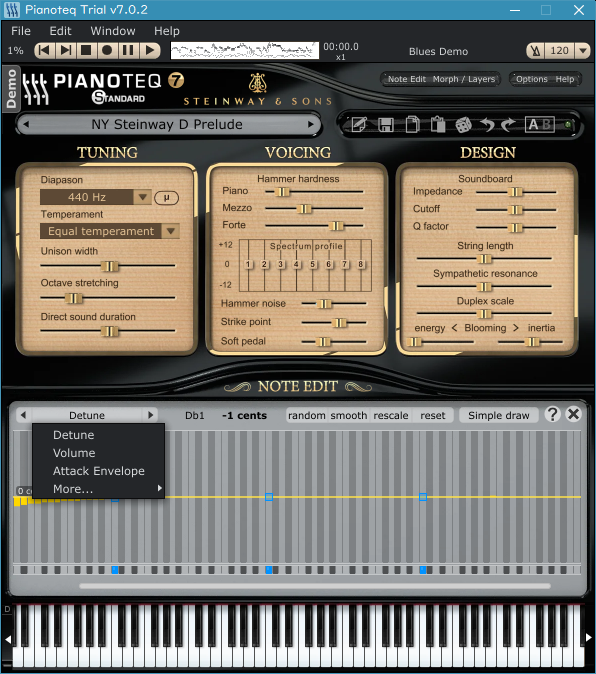Select Detune from the popup menu
This screenshot has width=596, height=674.
coord(98,435)
